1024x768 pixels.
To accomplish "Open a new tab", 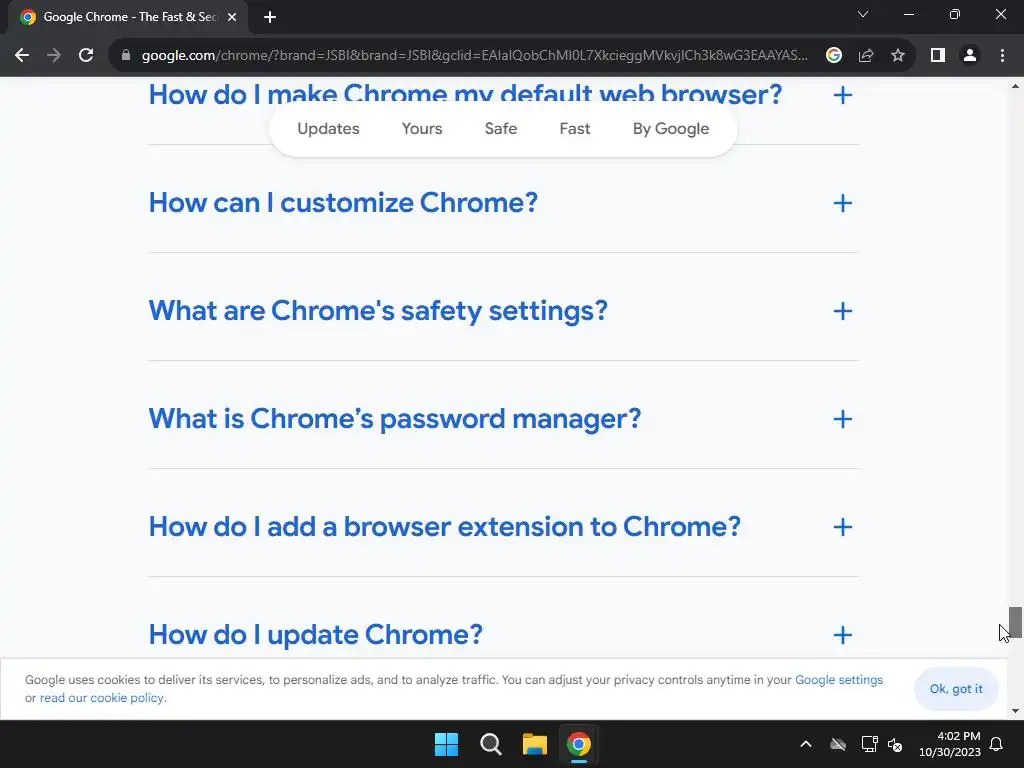I will (x=270, y=18).
